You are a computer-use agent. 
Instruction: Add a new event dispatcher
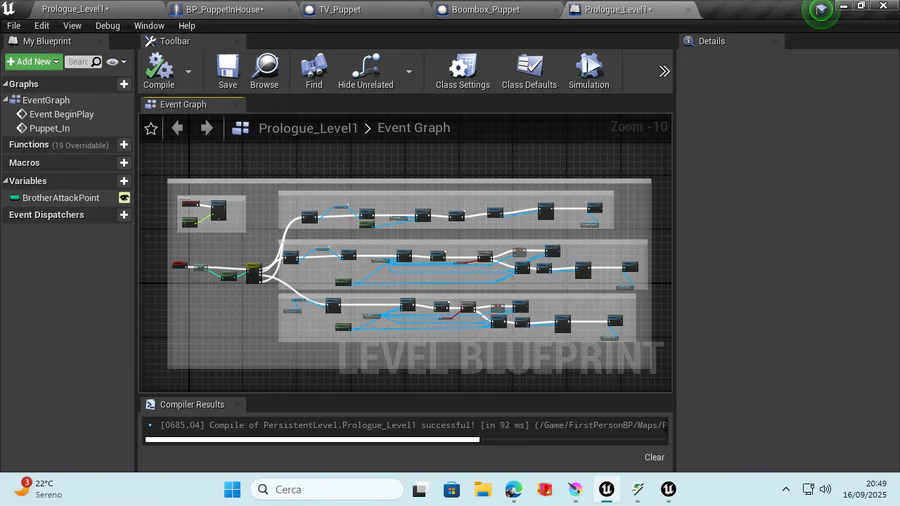point(124,215)
